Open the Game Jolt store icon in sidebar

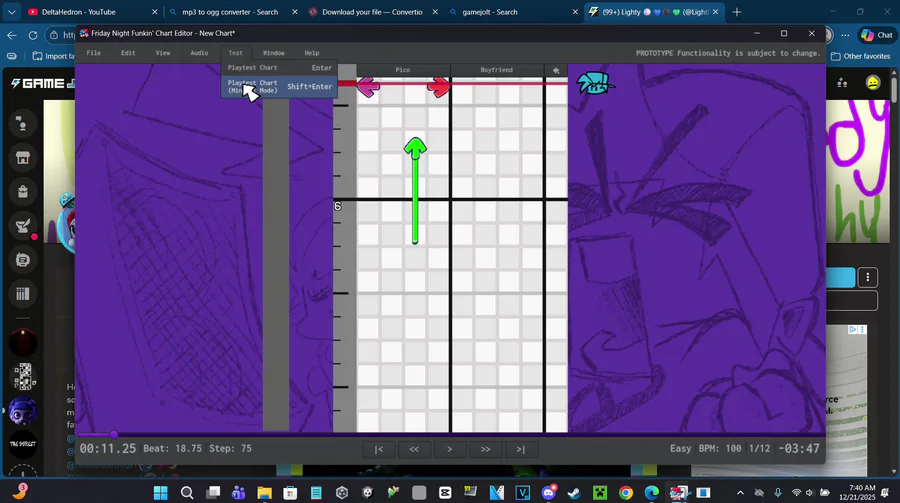[x=23, y=158]
